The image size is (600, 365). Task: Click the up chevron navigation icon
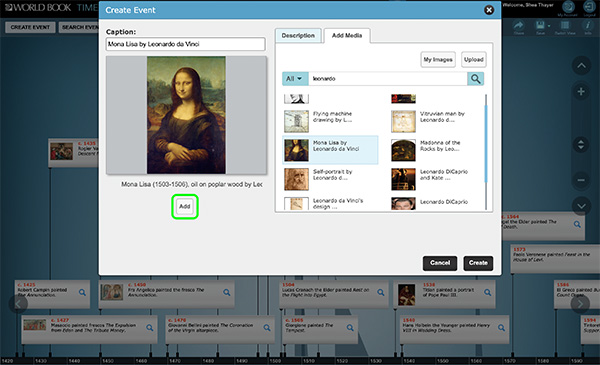pyautogui.click(x=581, y=66)
